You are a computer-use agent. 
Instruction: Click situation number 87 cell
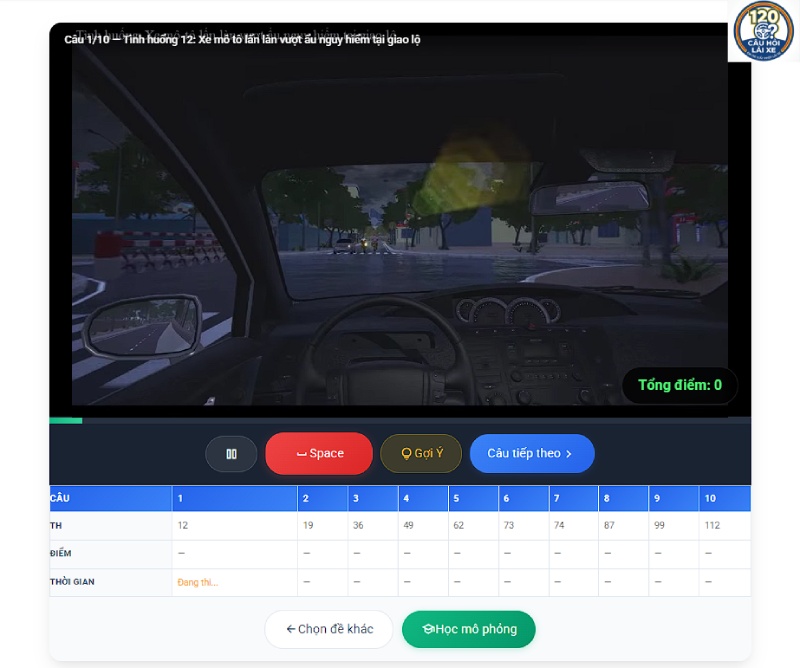click(623, 526)
